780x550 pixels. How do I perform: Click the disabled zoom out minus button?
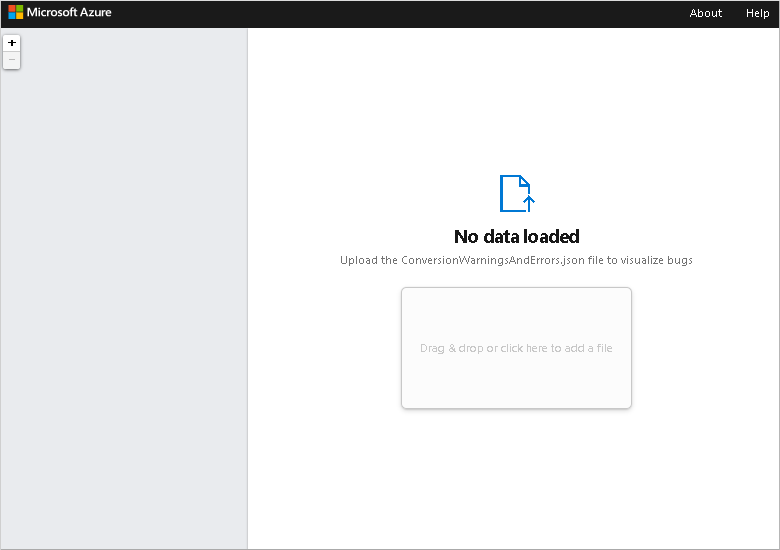(x=11, y=60)
